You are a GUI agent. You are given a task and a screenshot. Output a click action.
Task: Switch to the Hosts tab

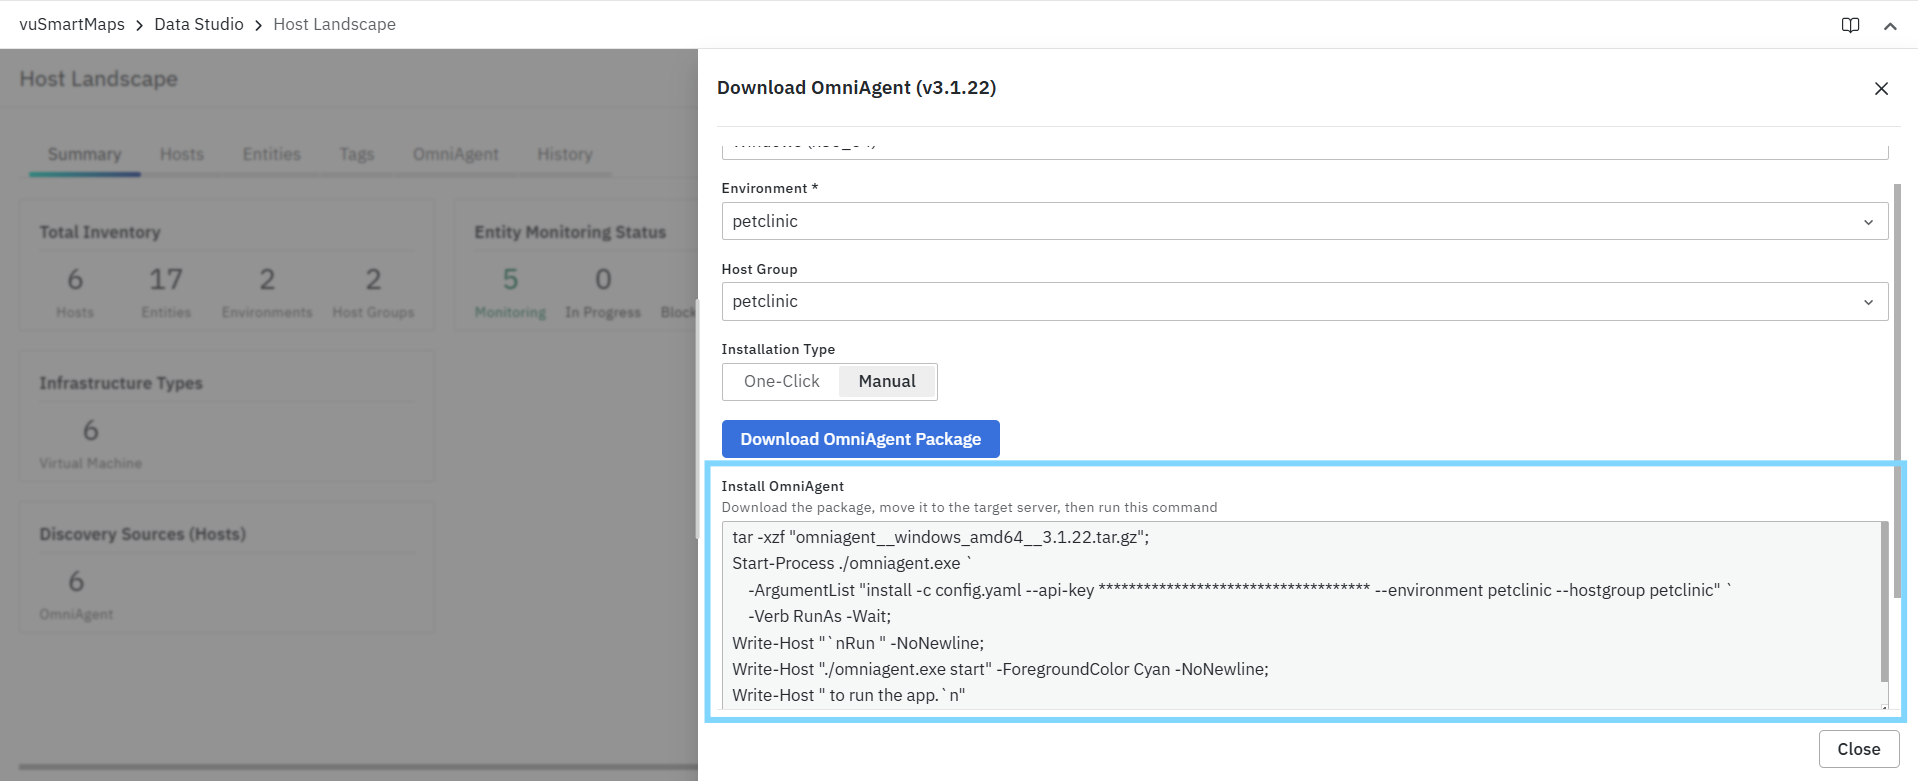182,154
